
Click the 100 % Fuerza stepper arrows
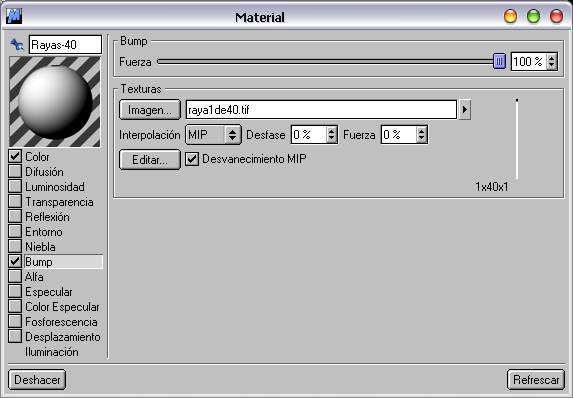[x=552, y=61]
